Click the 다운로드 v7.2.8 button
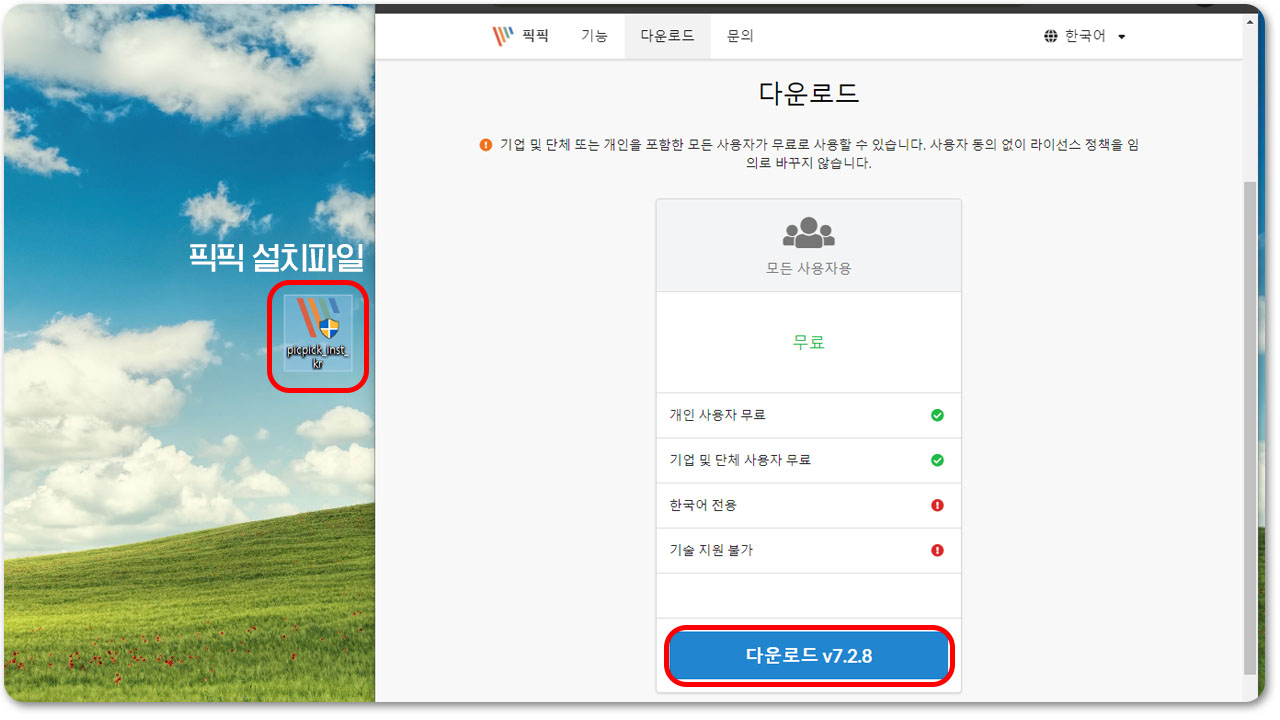 [809, 656]
